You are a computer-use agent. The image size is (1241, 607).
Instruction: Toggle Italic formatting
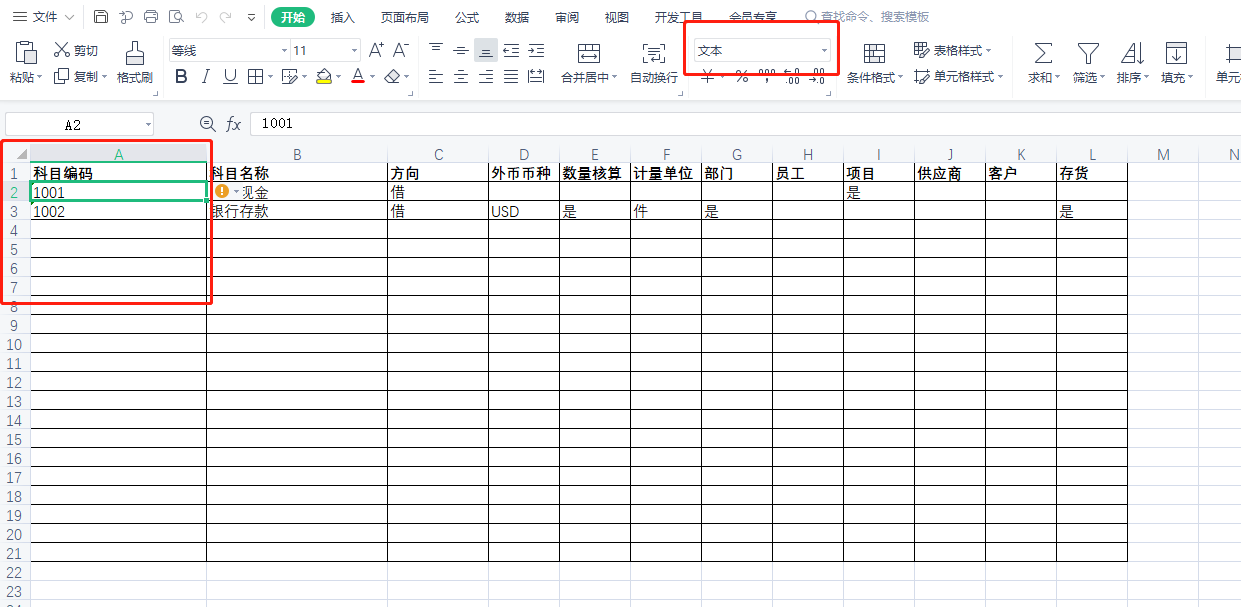(x=206, y=76)
